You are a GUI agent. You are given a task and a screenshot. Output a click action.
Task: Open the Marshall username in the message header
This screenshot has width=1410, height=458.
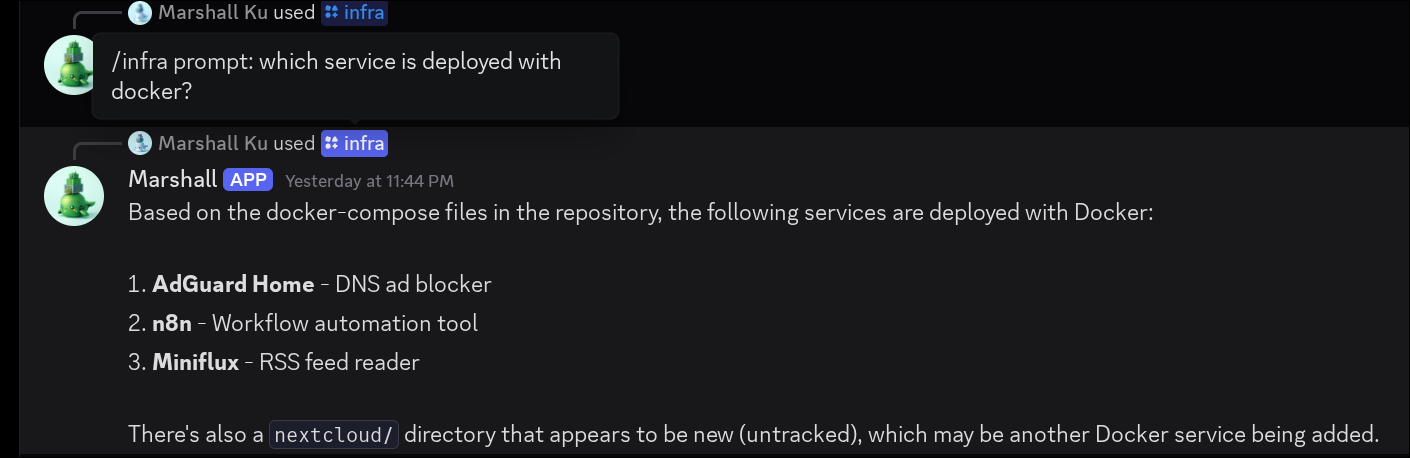[172, 180]
